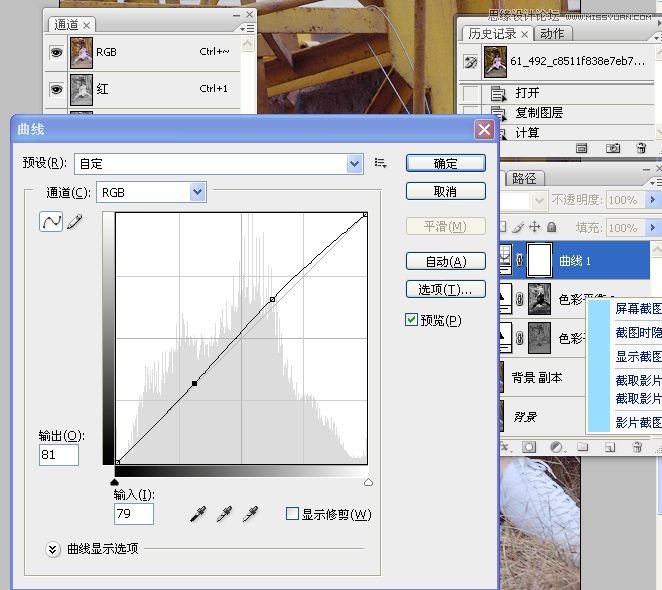Add layer mask icon in Layers panel
The width and height of the screenshot is (662, 590).
[x=529, y=447]
